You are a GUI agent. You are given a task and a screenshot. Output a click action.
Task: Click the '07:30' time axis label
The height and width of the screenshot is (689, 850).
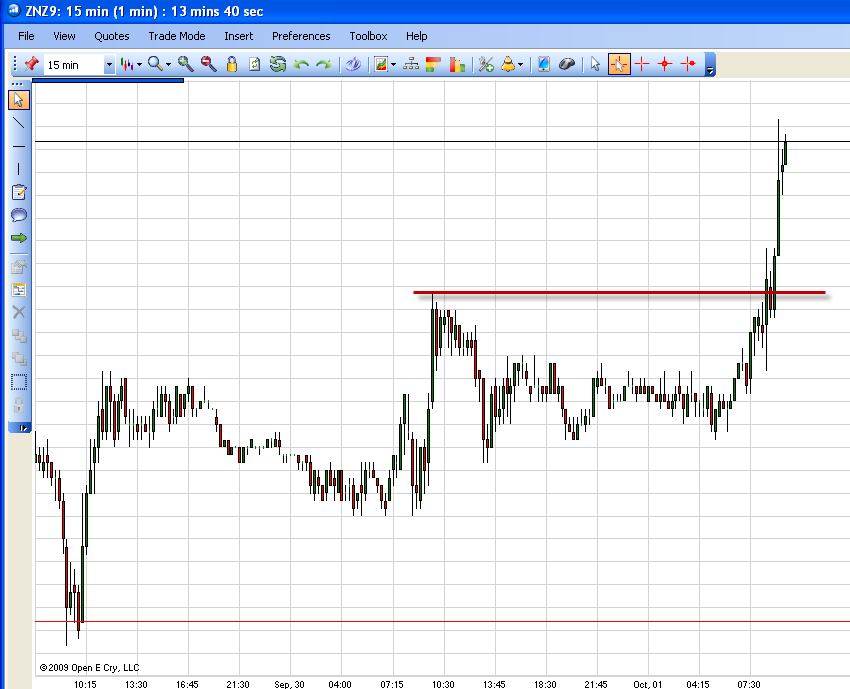tap(749, 684)
